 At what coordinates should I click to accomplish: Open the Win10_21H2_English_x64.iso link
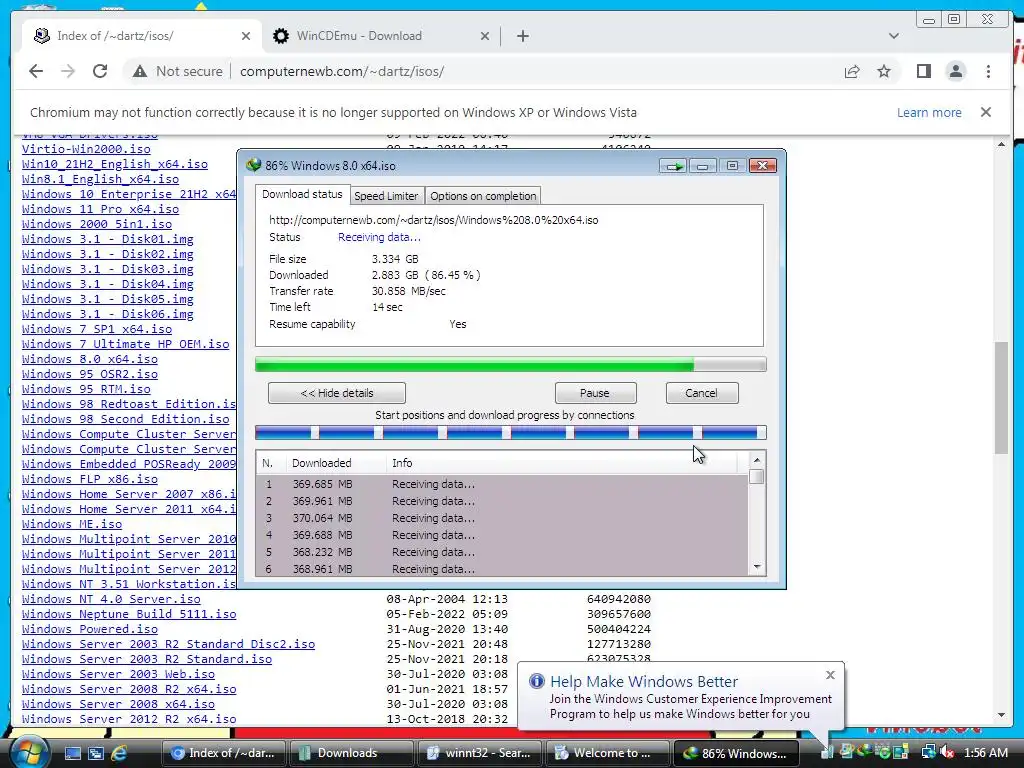pyautogui.click(x=115, y=164)
